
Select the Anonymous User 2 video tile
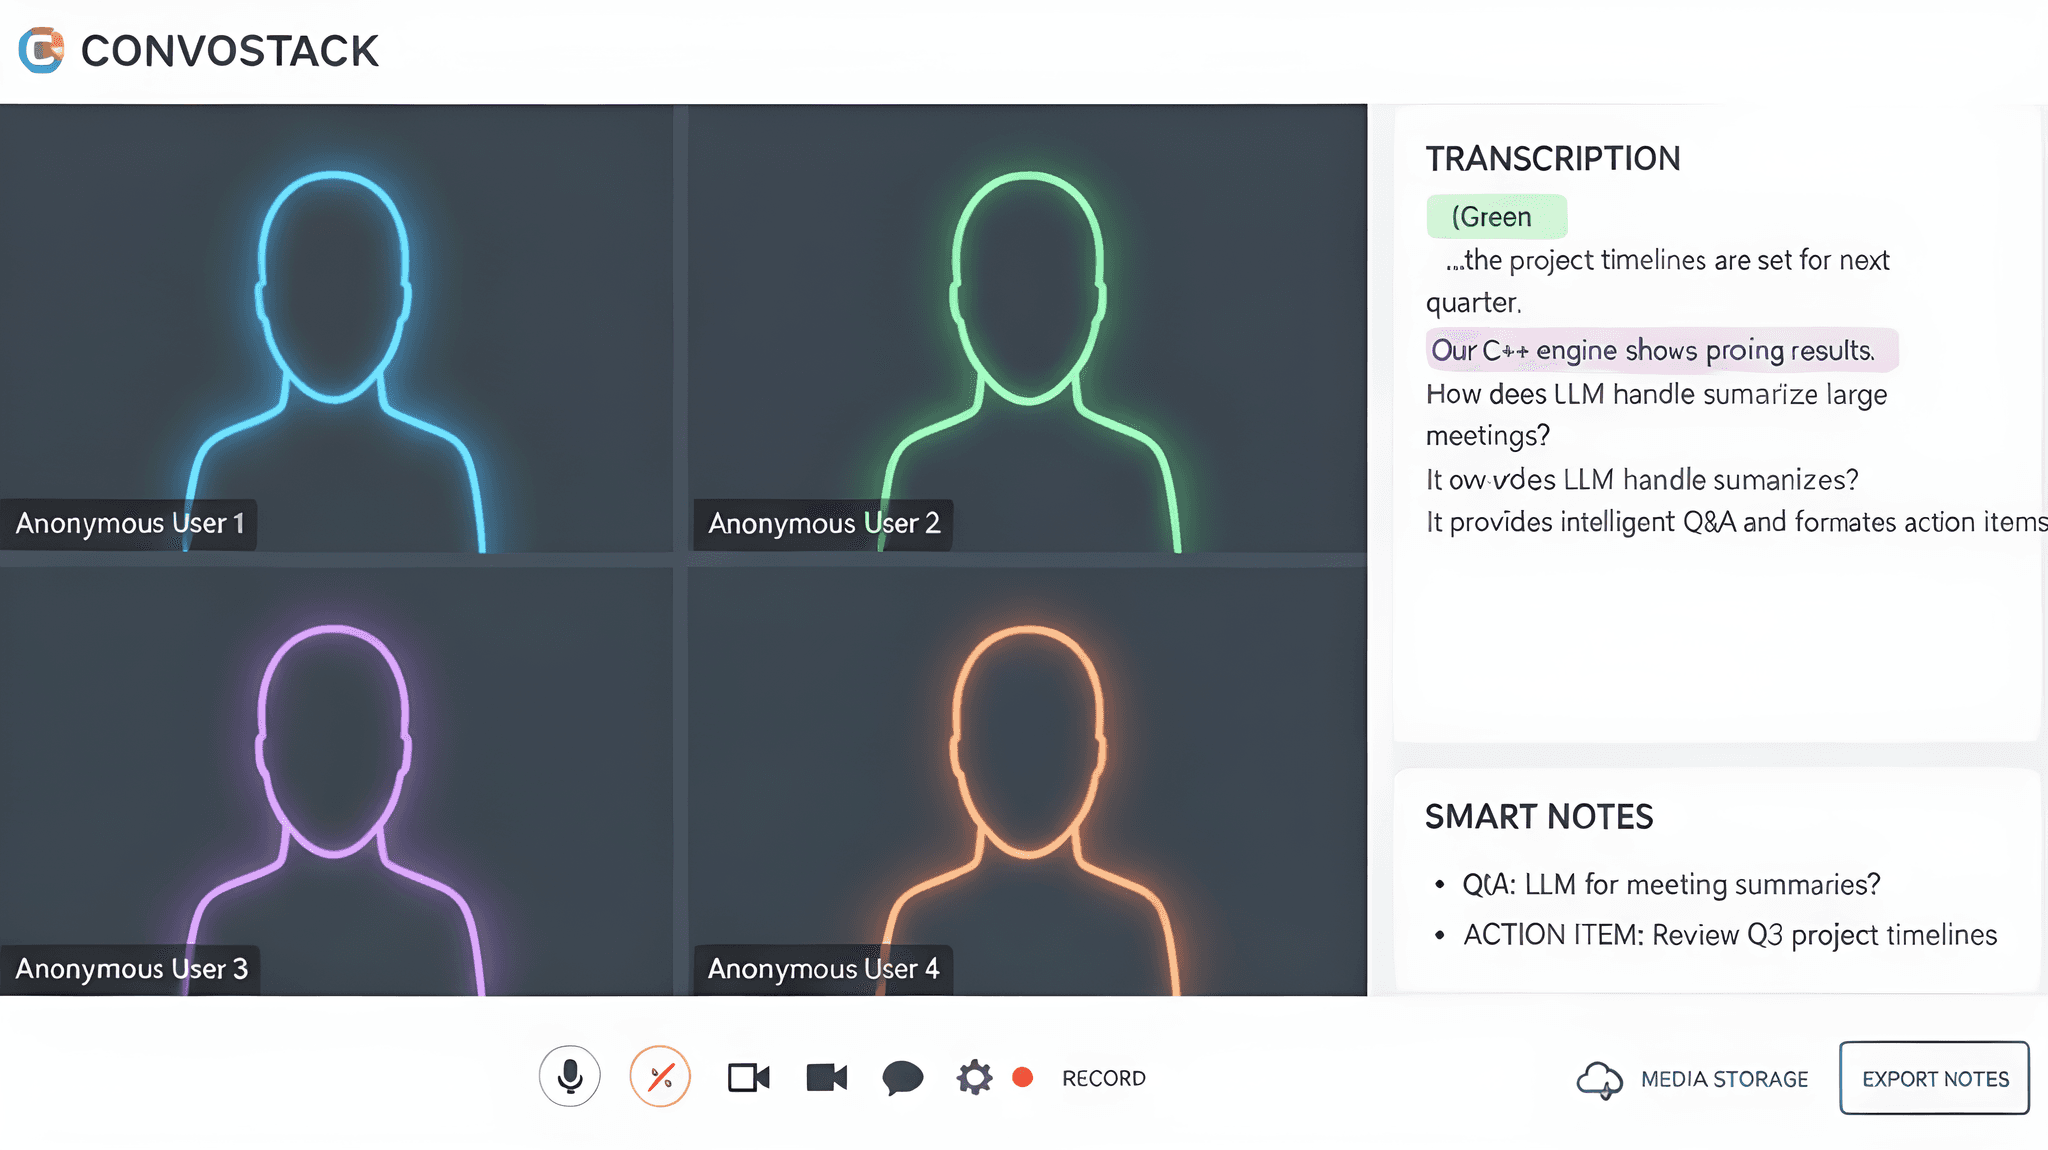[x=1027, y=328]
